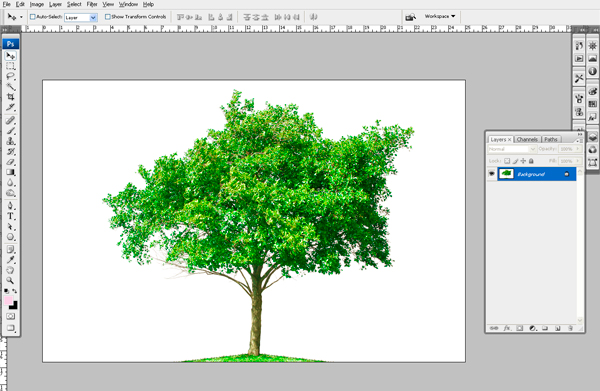Reset default foreground and background colors

tap(7, 291)
